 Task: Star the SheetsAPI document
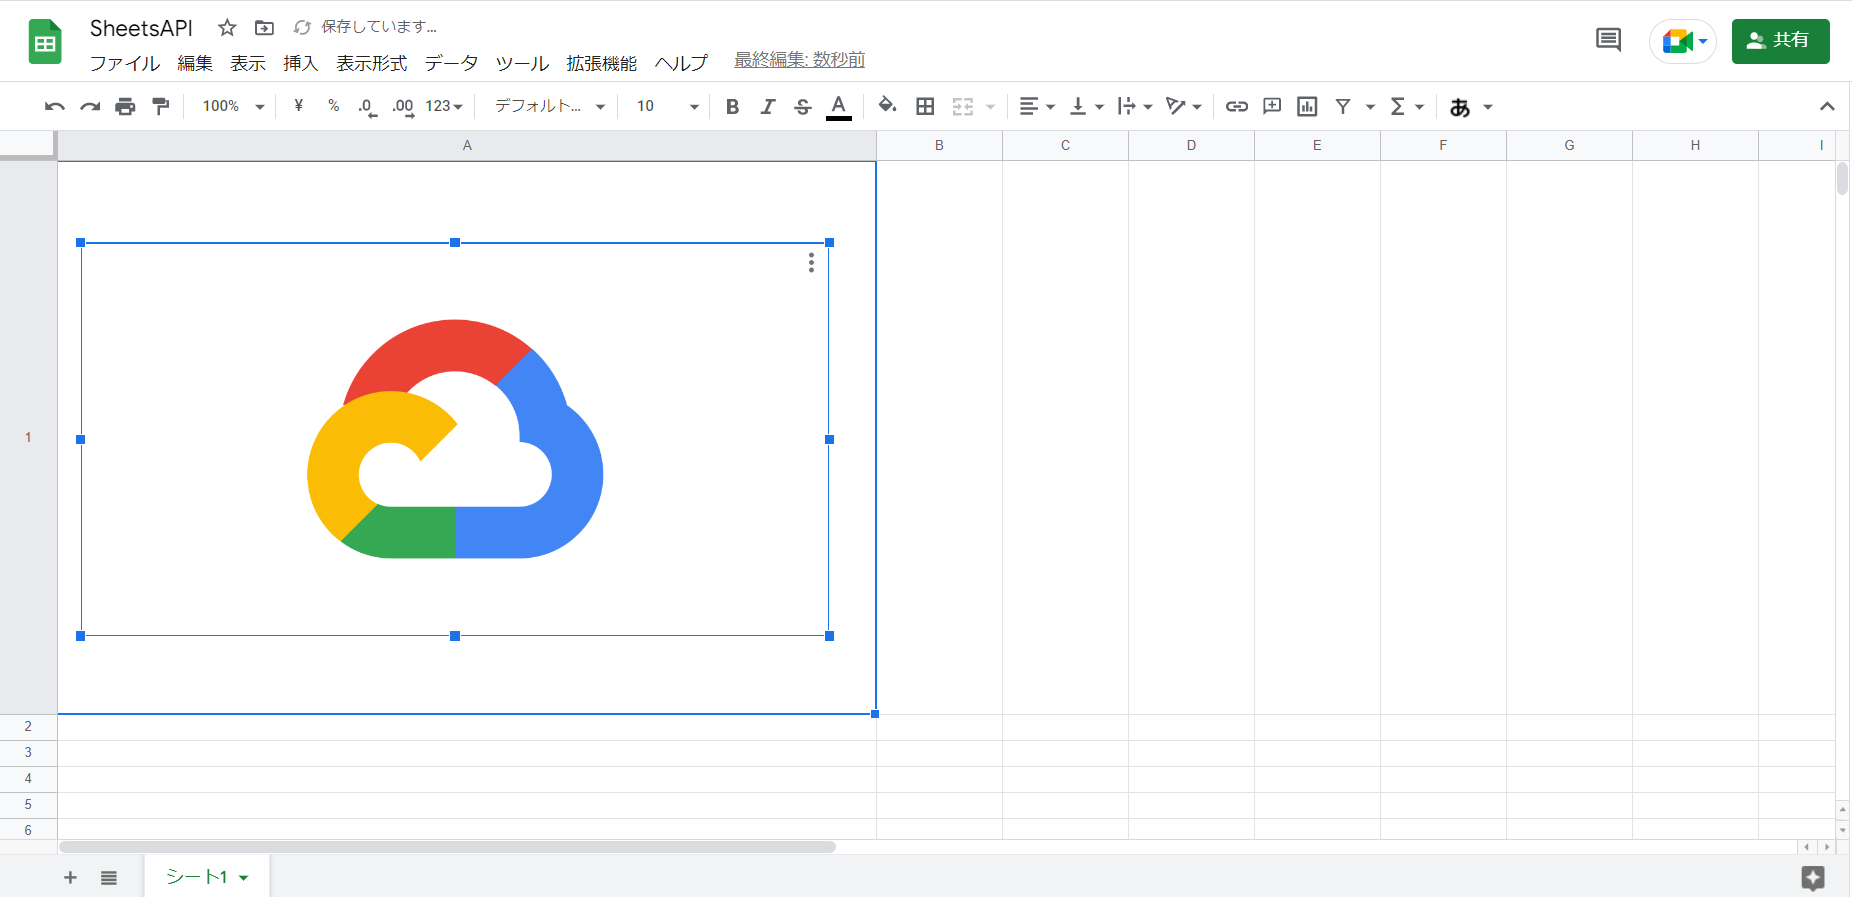pos(227,28)
